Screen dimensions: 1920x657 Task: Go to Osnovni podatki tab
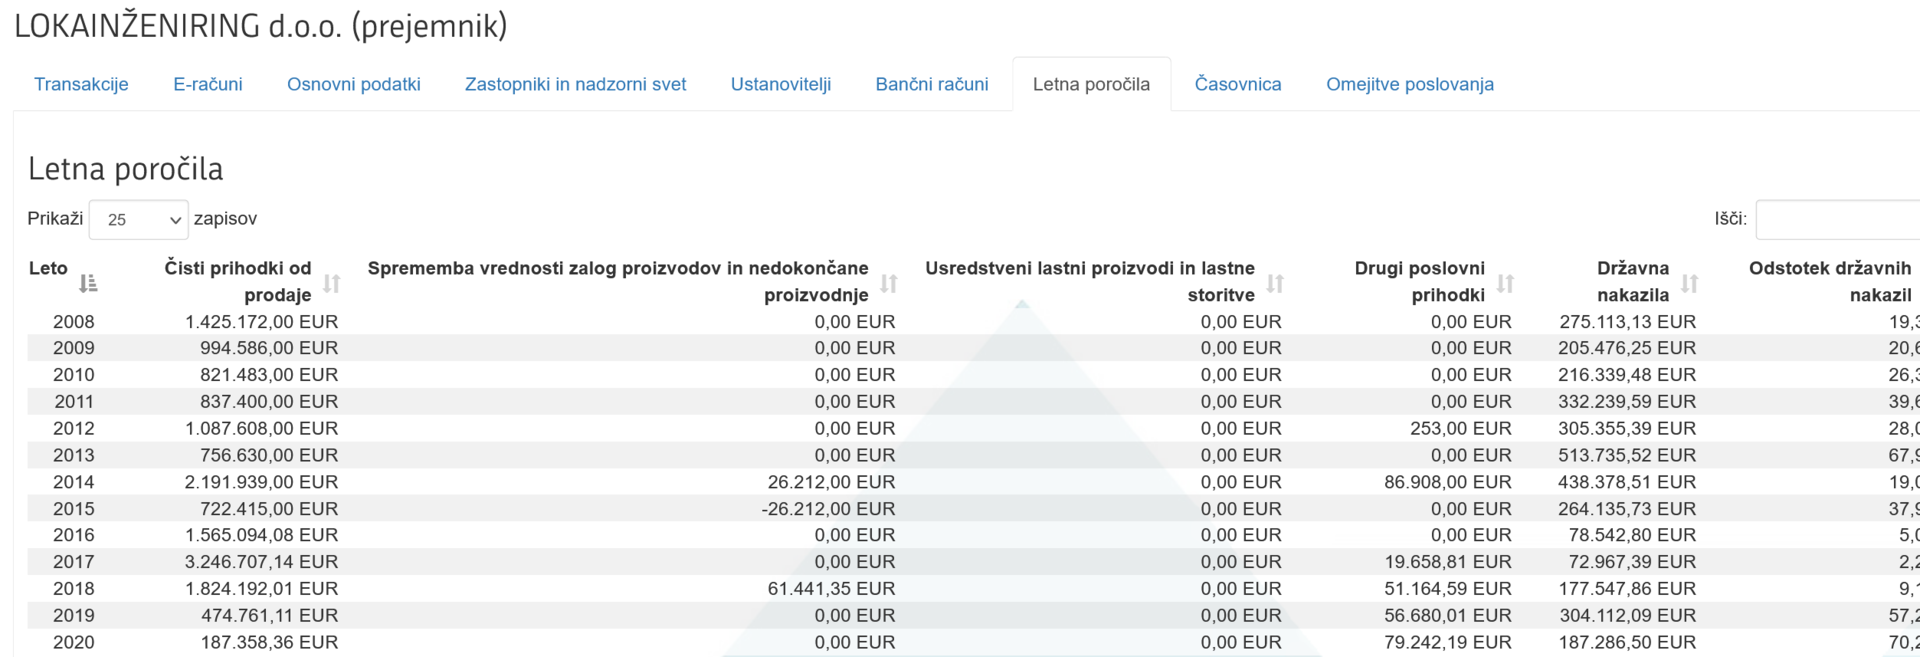pyautogui.click(x=353, y=84)
